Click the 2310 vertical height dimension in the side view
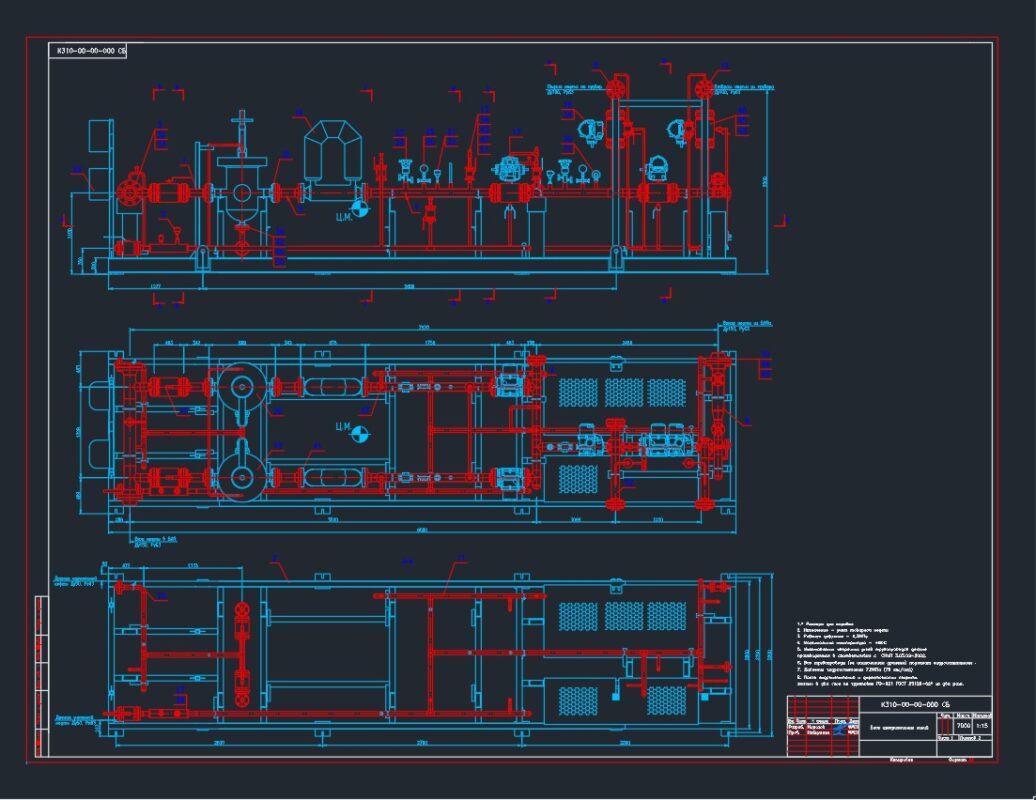 (766, 182)
